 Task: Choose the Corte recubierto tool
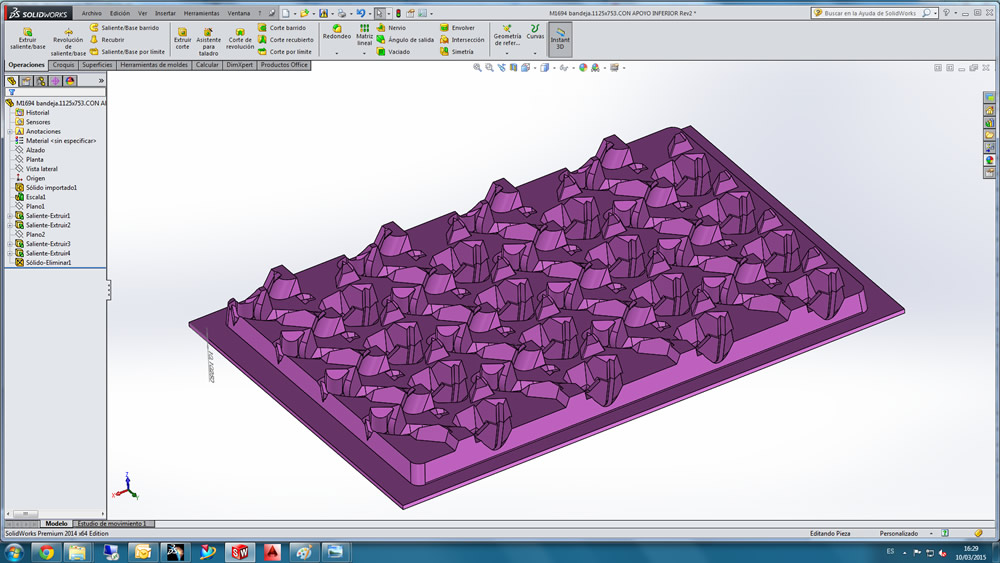click(285, 40)
